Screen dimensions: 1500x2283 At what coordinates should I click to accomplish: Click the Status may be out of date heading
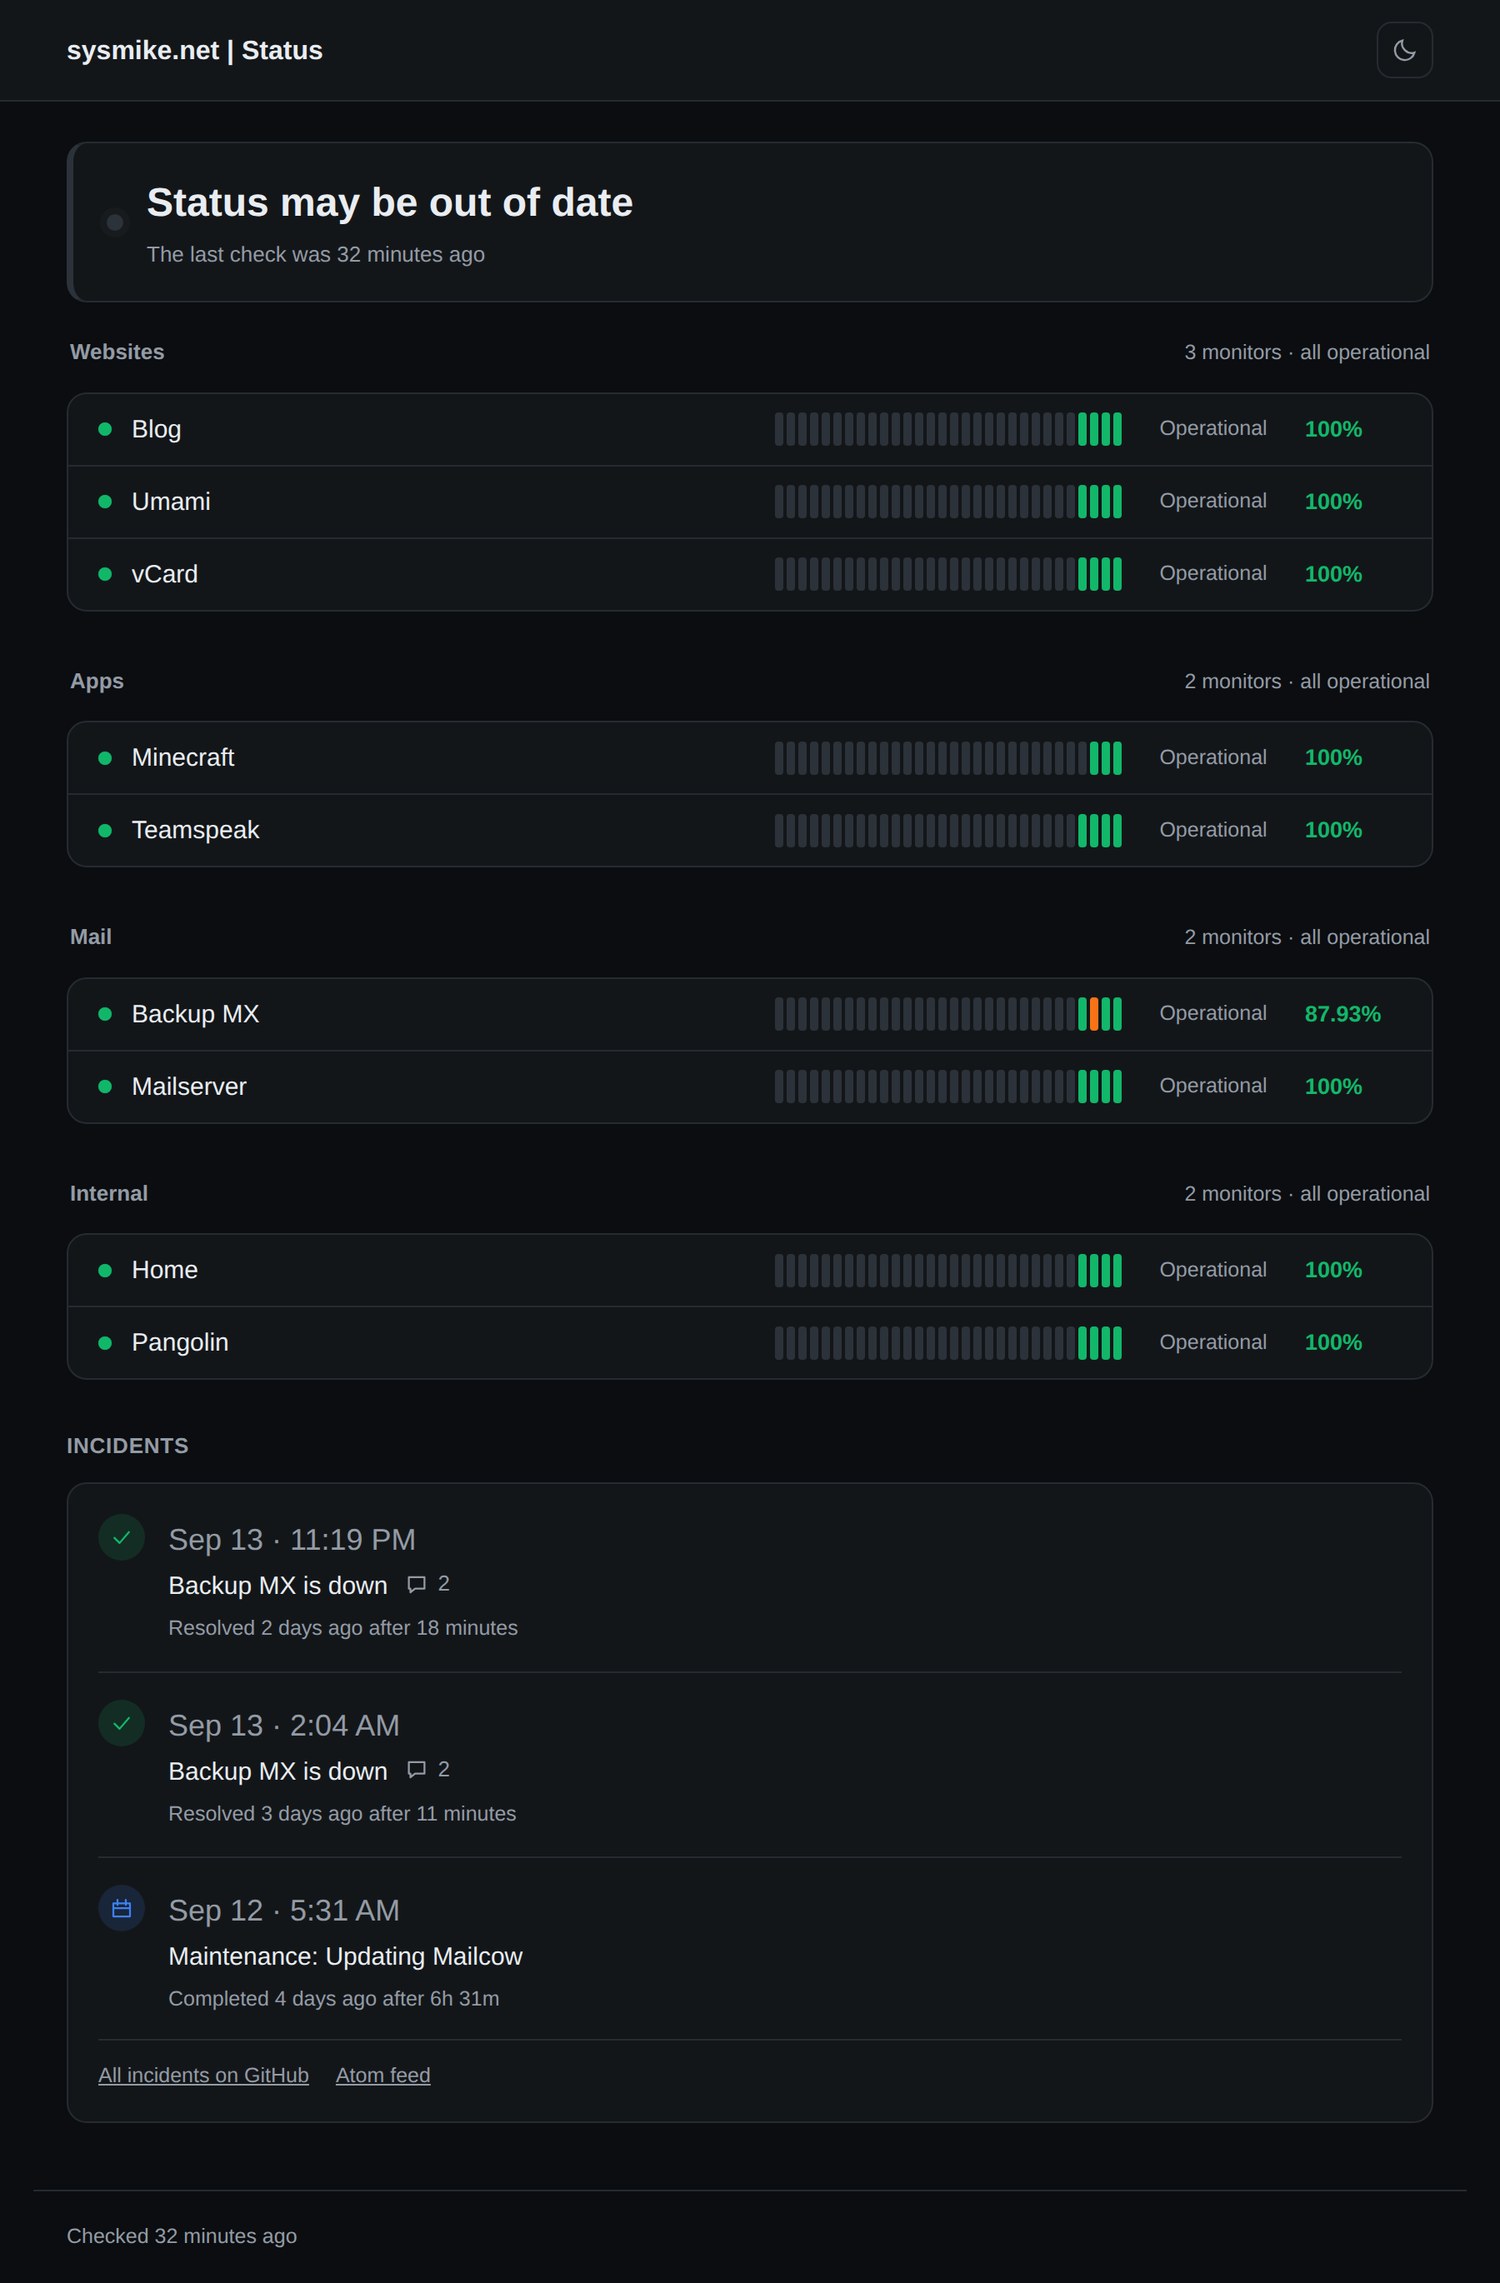point(390,203)
